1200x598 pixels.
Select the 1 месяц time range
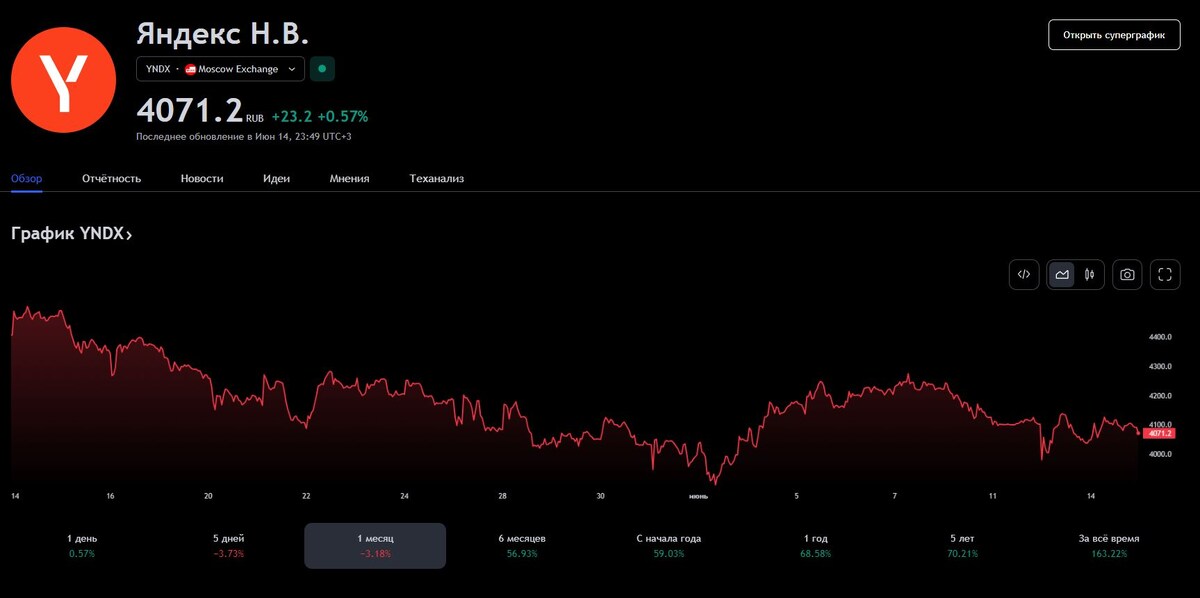375,545
